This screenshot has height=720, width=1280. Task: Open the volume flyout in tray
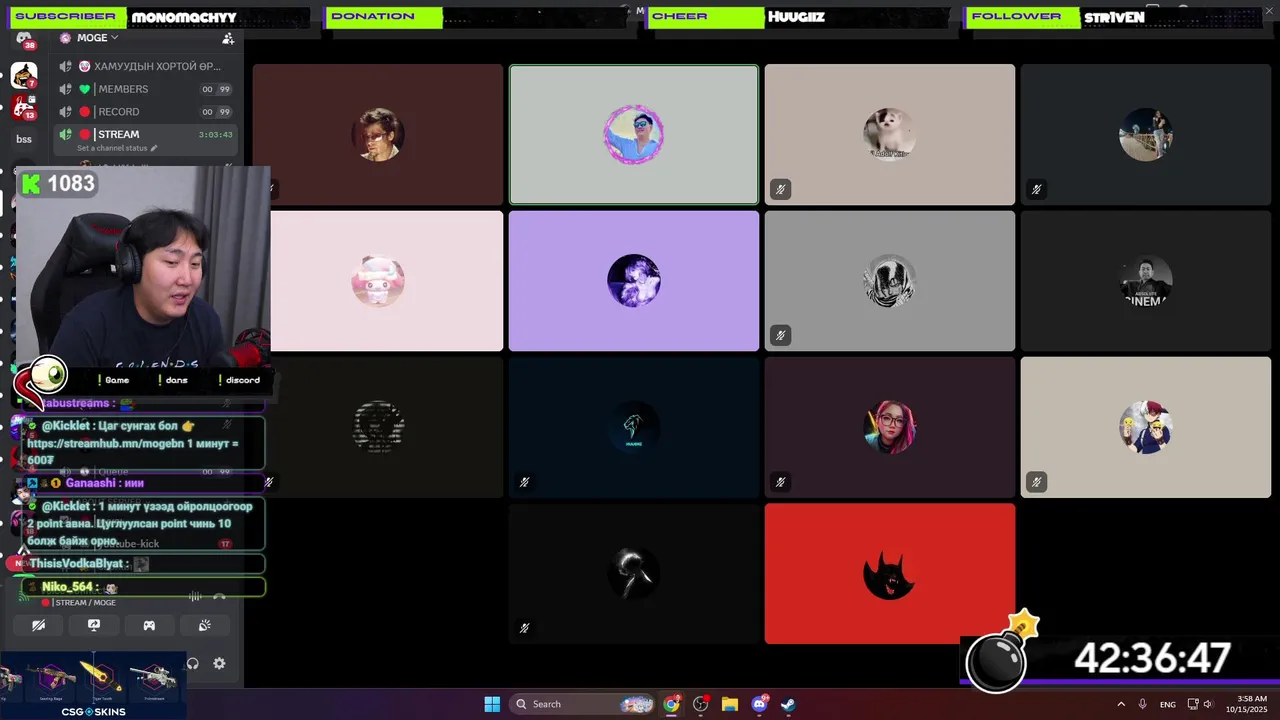point(1208,704)
